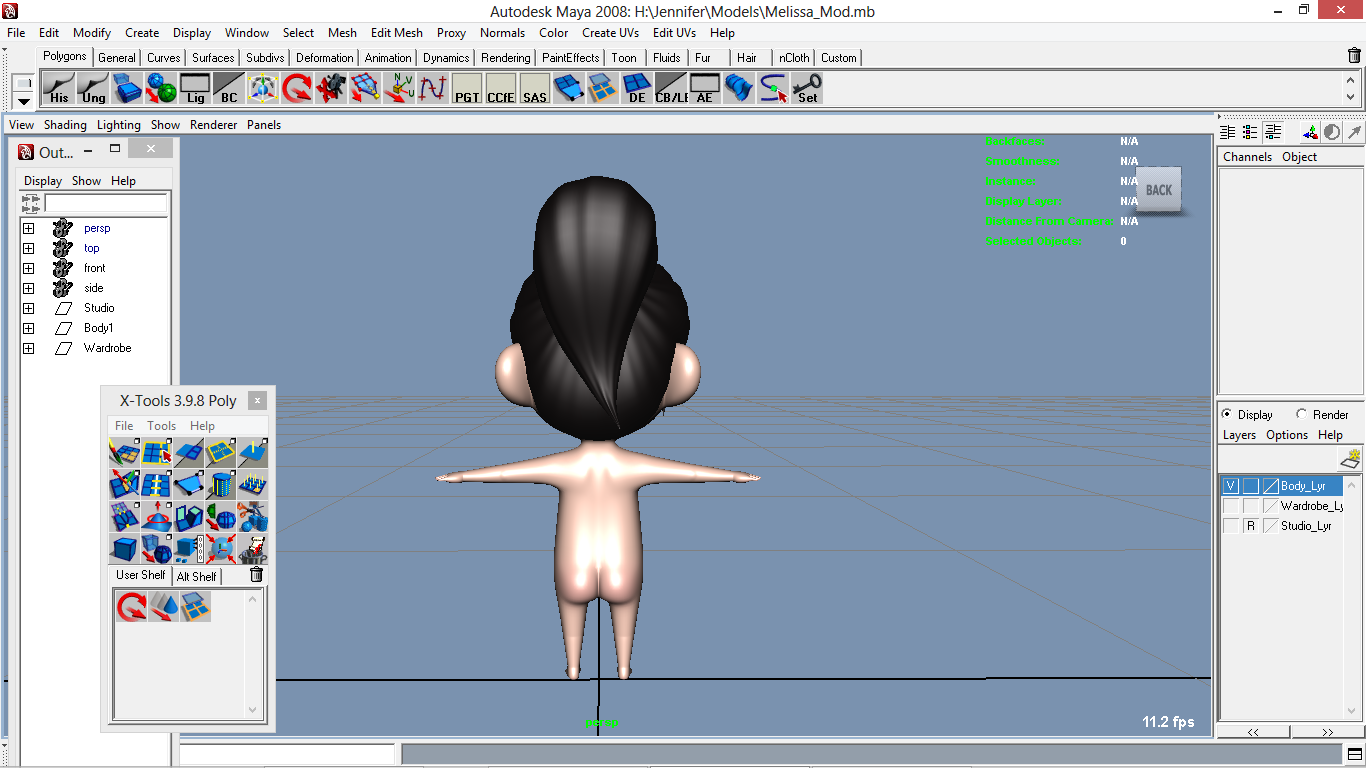Toggle visibility box of Studio_Lyr
The width and height of the screenshot is (1366, 768).
tap(1231, 526)
